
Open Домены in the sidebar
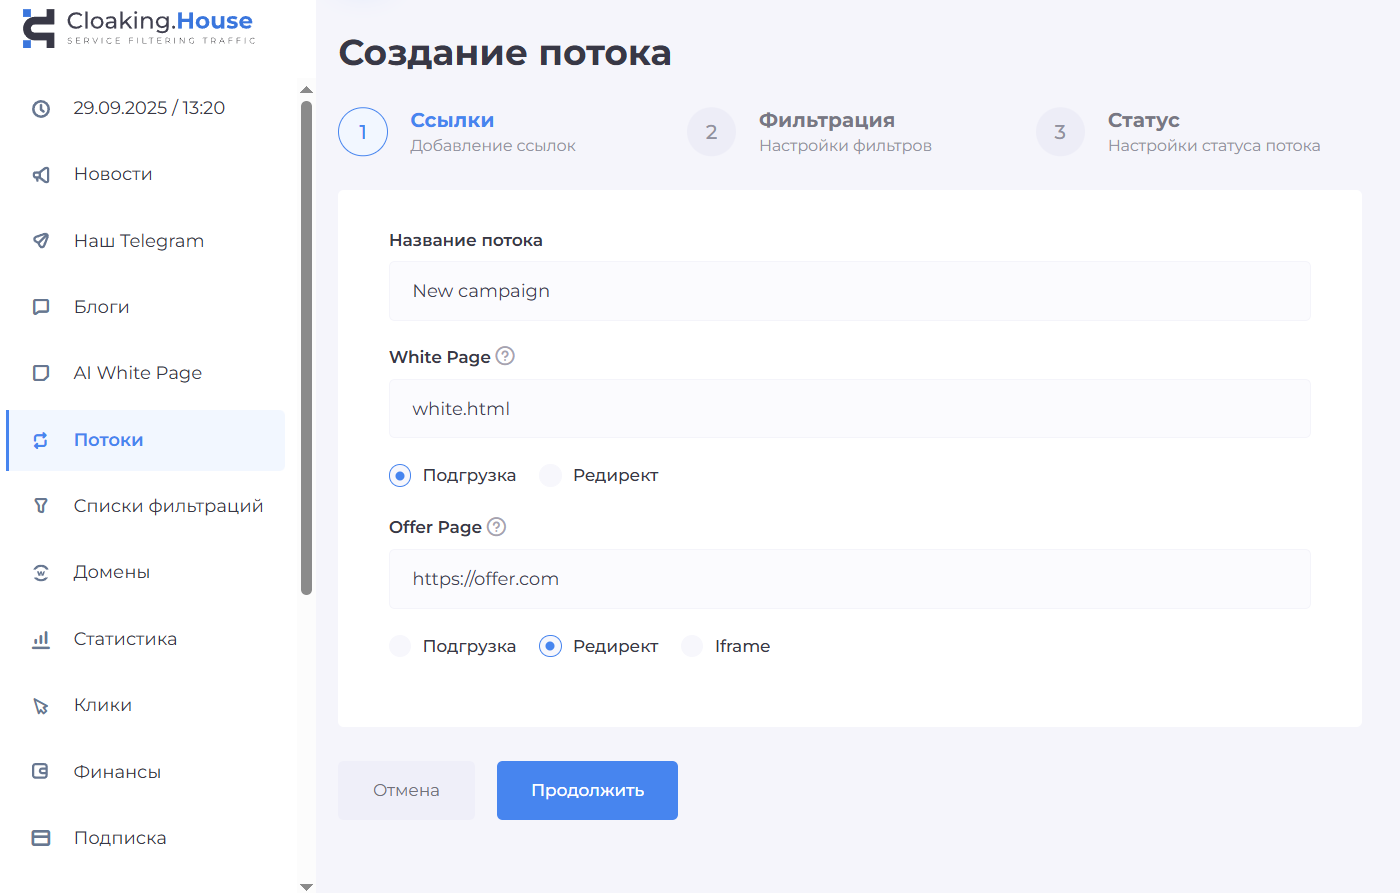click(x=112, y=572)
